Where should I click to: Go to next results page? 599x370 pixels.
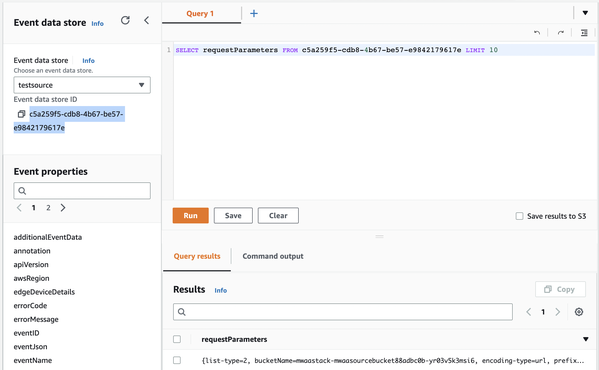point(557,312)
